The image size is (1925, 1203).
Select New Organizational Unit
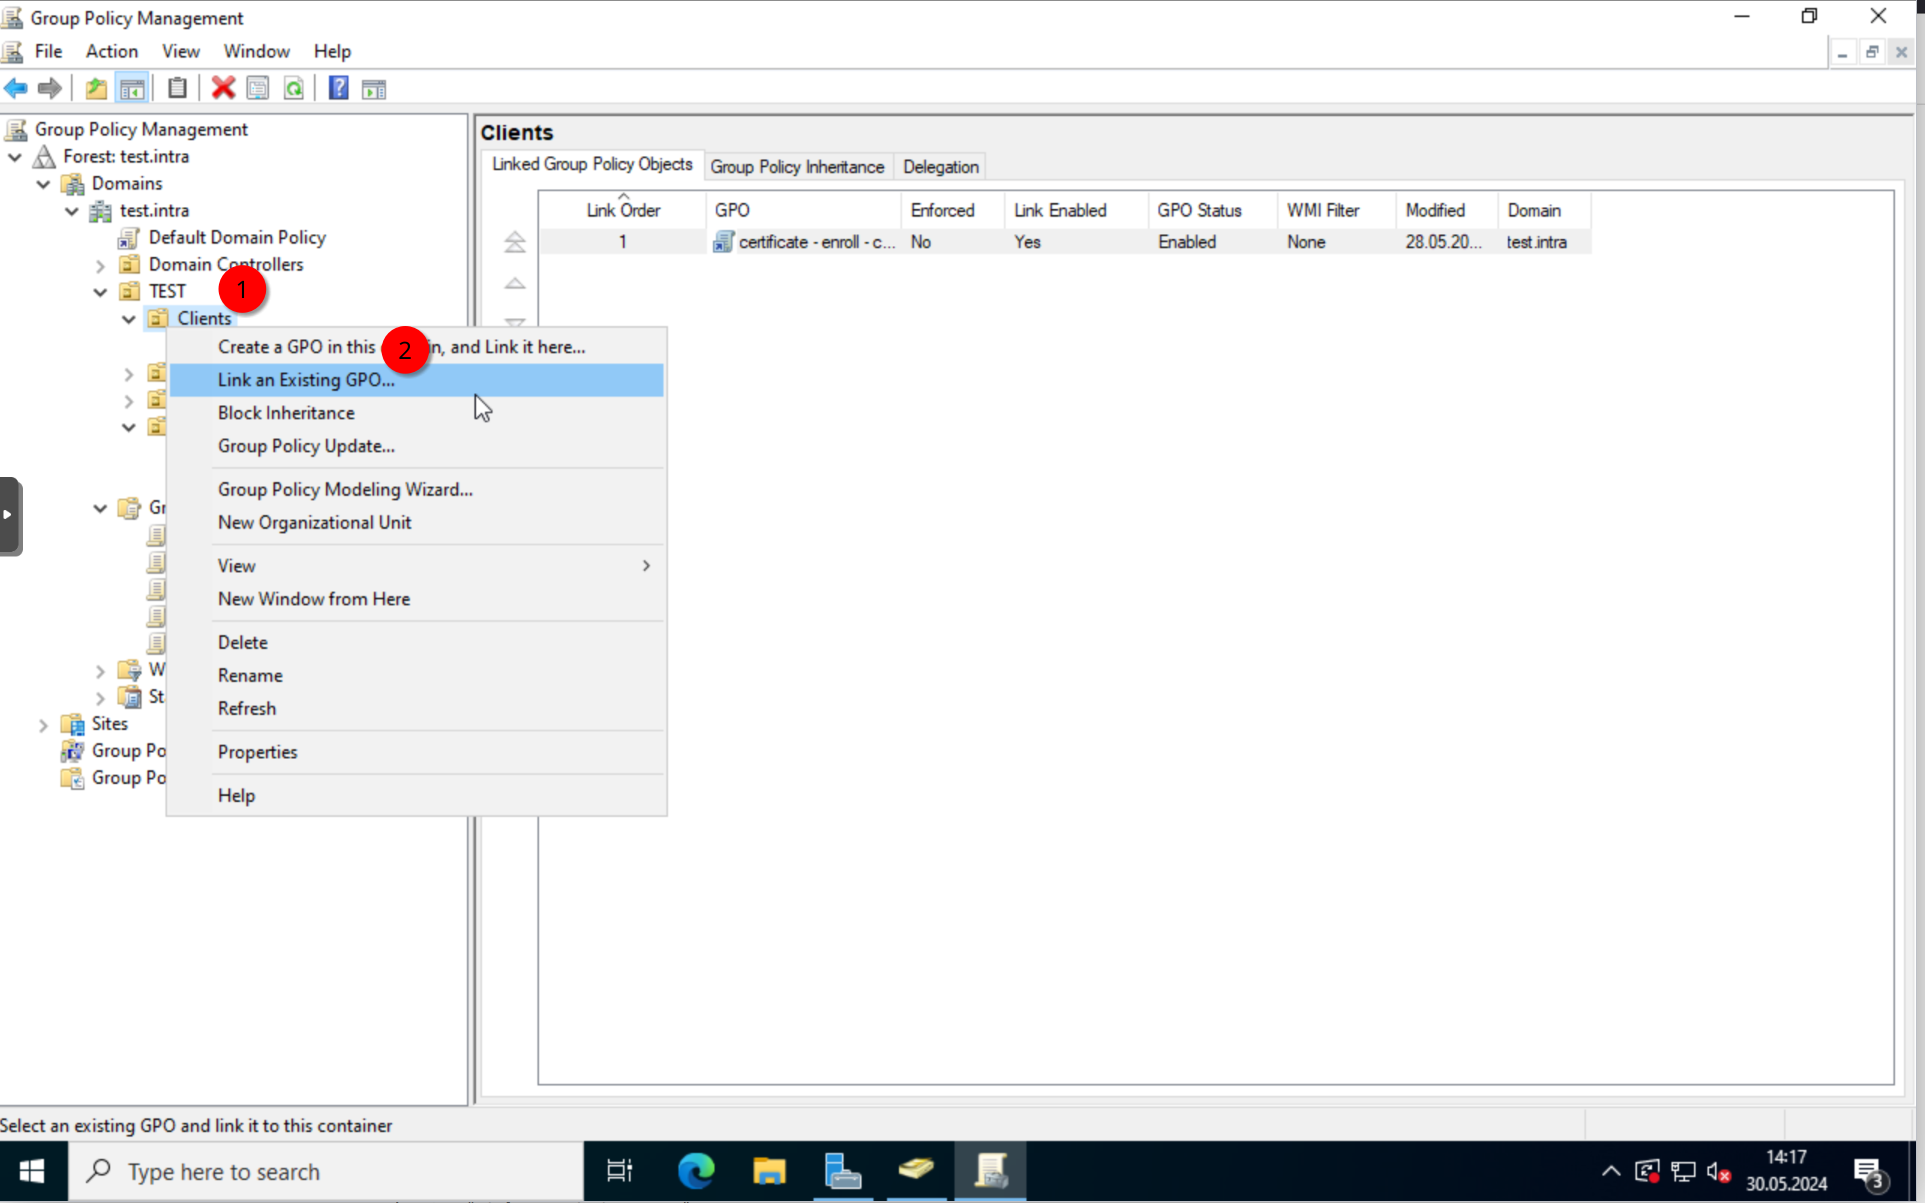(416, 522)
